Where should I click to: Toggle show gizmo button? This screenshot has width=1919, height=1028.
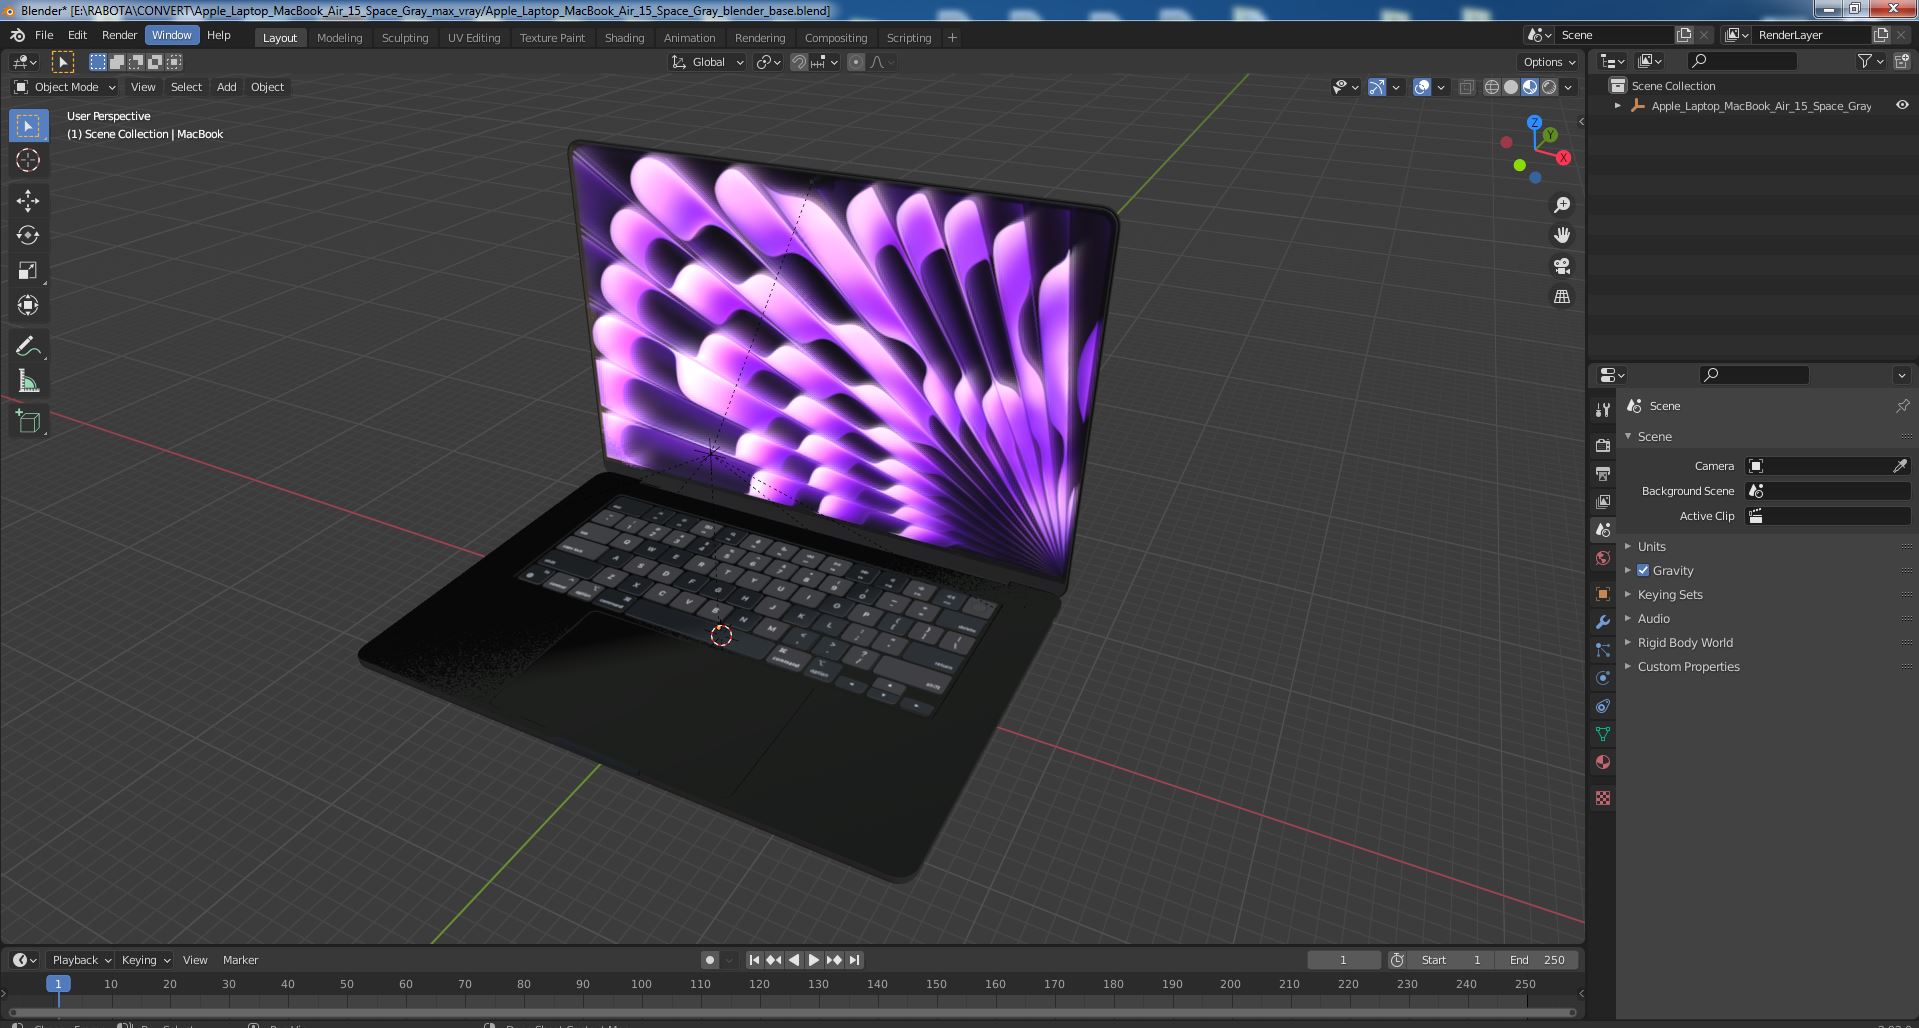pyautogui.click(x=1377, y=87)
